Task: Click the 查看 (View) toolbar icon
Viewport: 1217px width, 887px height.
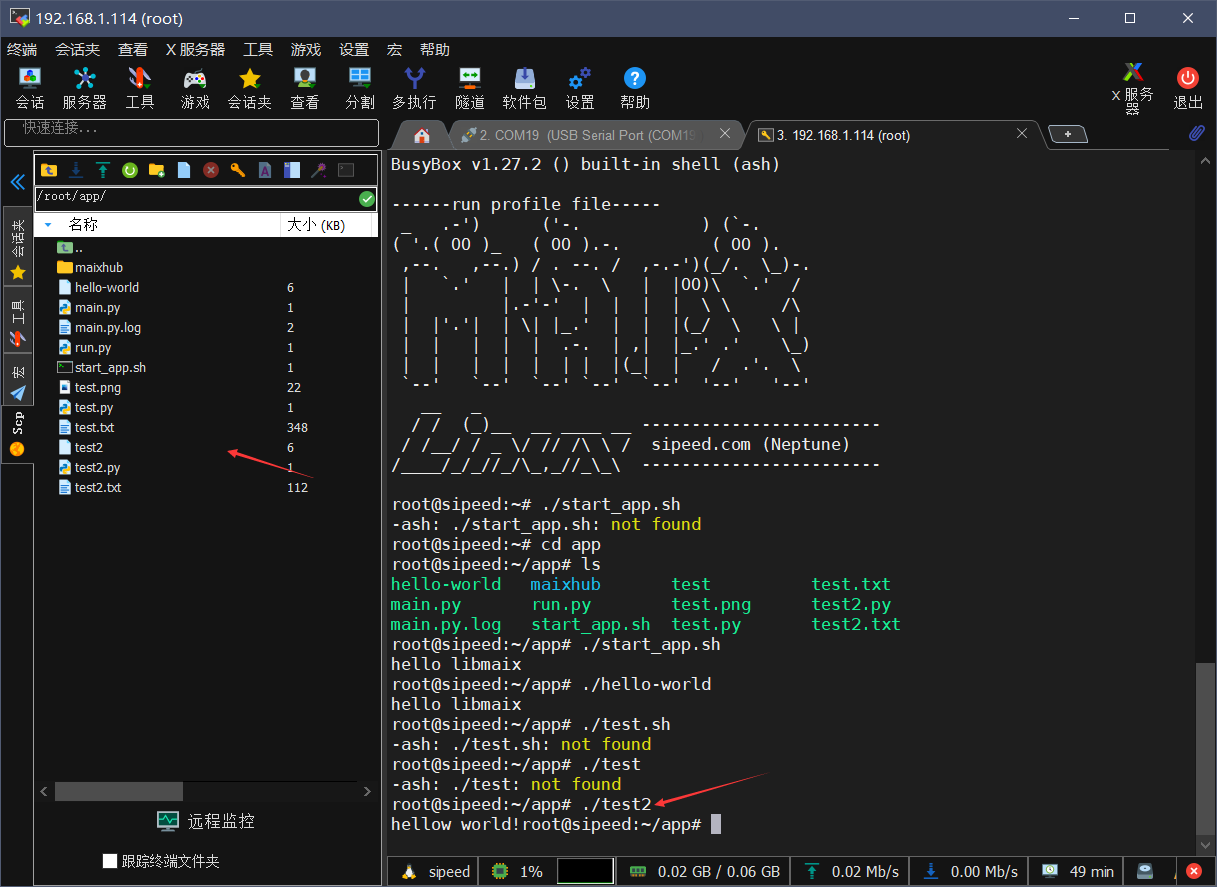Action: (305, 88)
